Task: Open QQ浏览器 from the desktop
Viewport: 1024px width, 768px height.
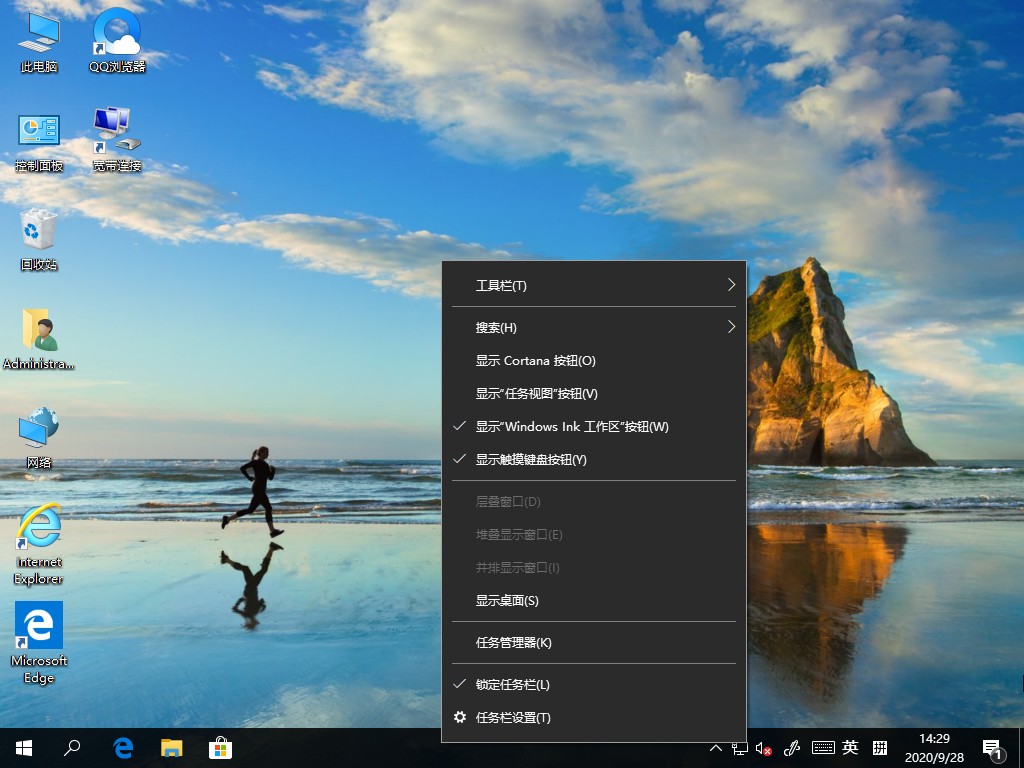Action: [x=117, y=40]
